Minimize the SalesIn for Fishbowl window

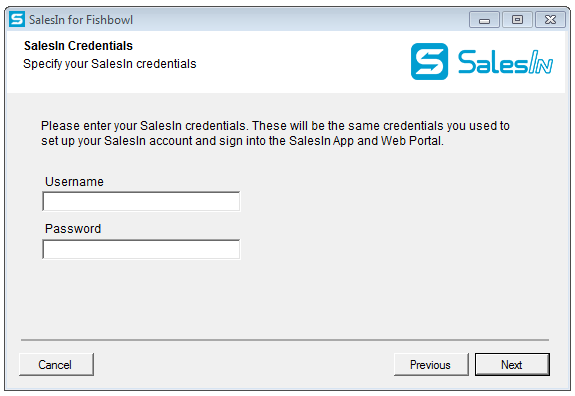click(484, 20)
